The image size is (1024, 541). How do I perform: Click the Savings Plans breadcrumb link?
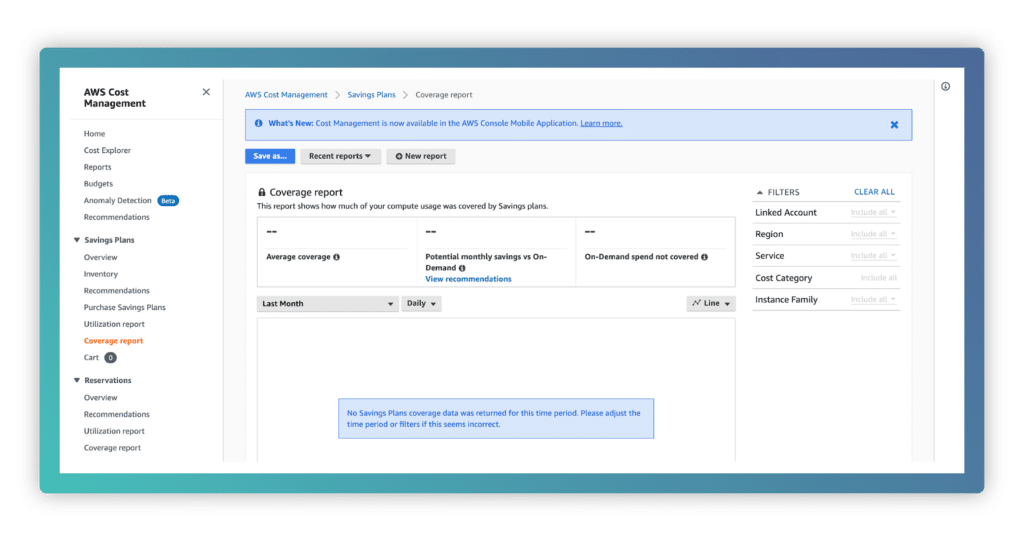pyautogui.click(x=371, y=95)
